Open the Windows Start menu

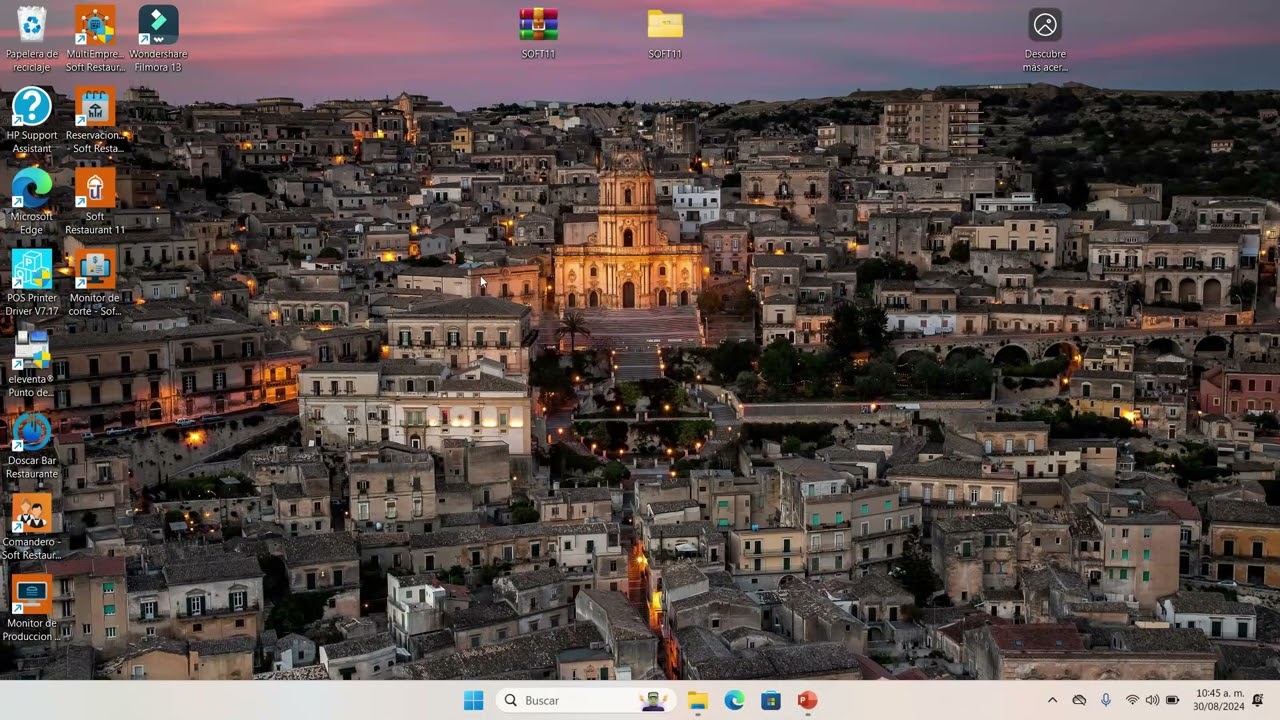pos(474,700)
